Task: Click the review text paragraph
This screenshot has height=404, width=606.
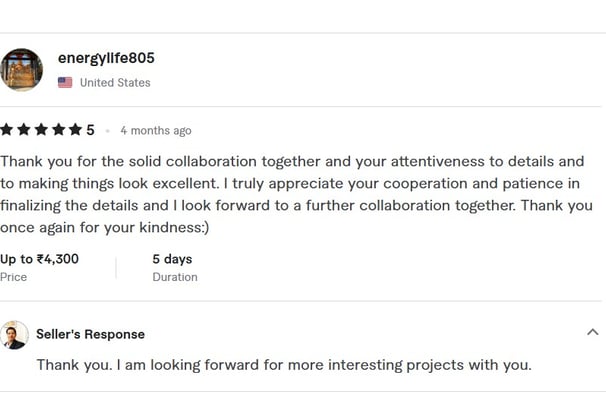Action: pyautogui.click(x=296, y=194)
